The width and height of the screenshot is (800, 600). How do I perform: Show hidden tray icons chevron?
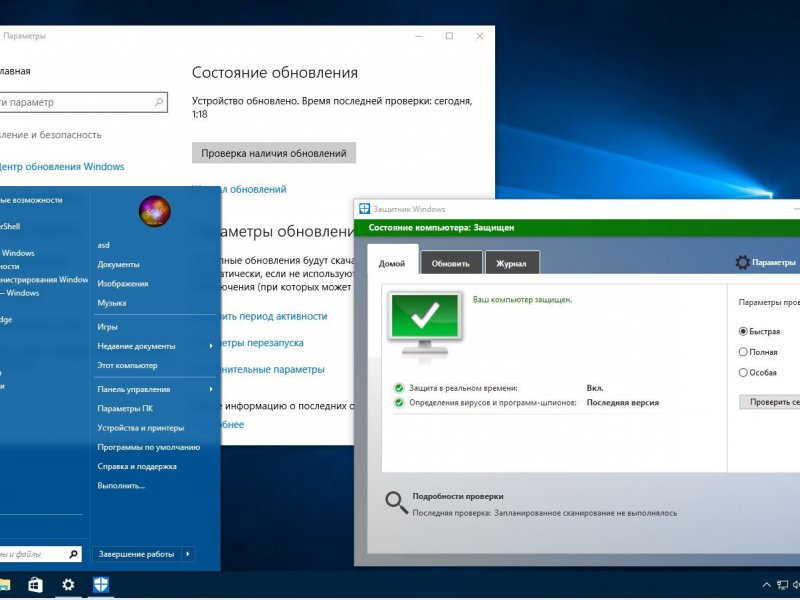[x=766, y=585]
